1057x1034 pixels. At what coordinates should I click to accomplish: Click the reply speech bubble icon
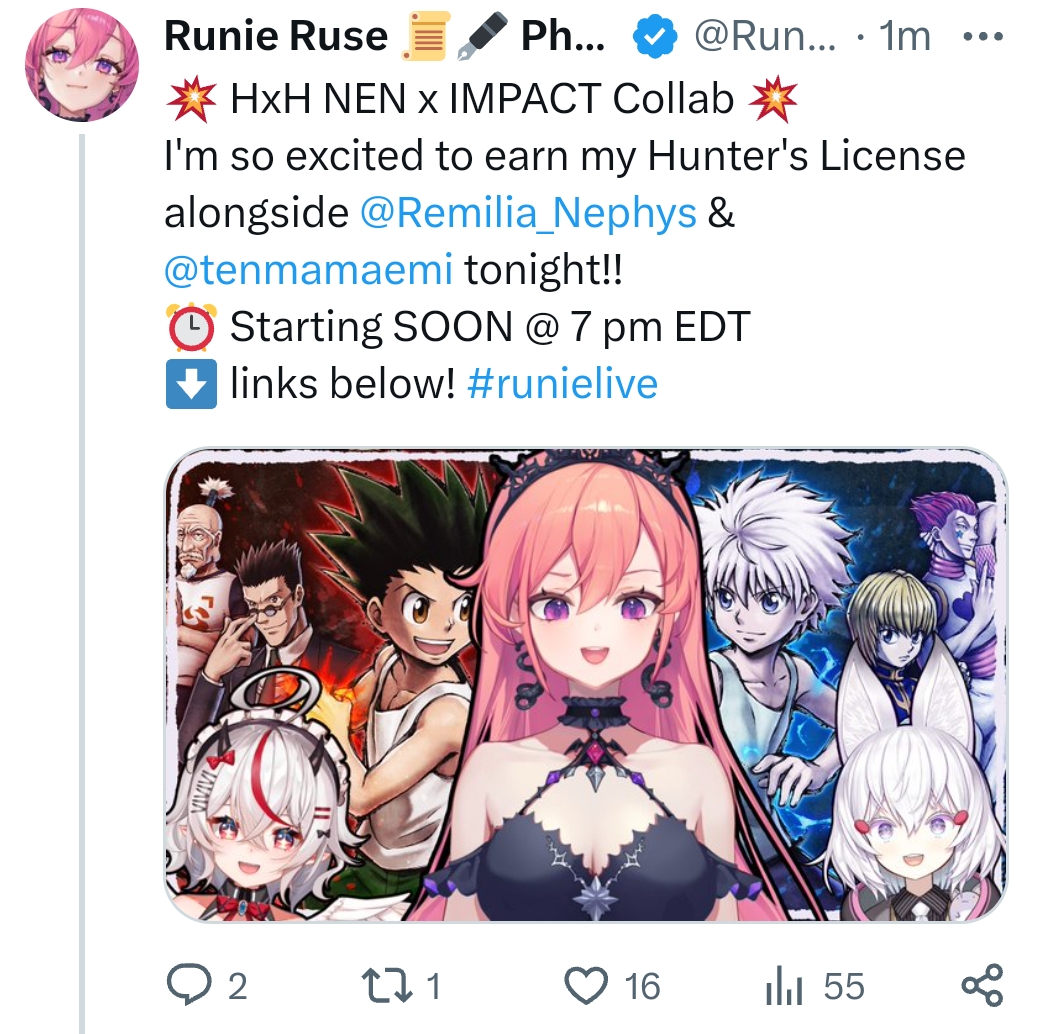[189, 985]
